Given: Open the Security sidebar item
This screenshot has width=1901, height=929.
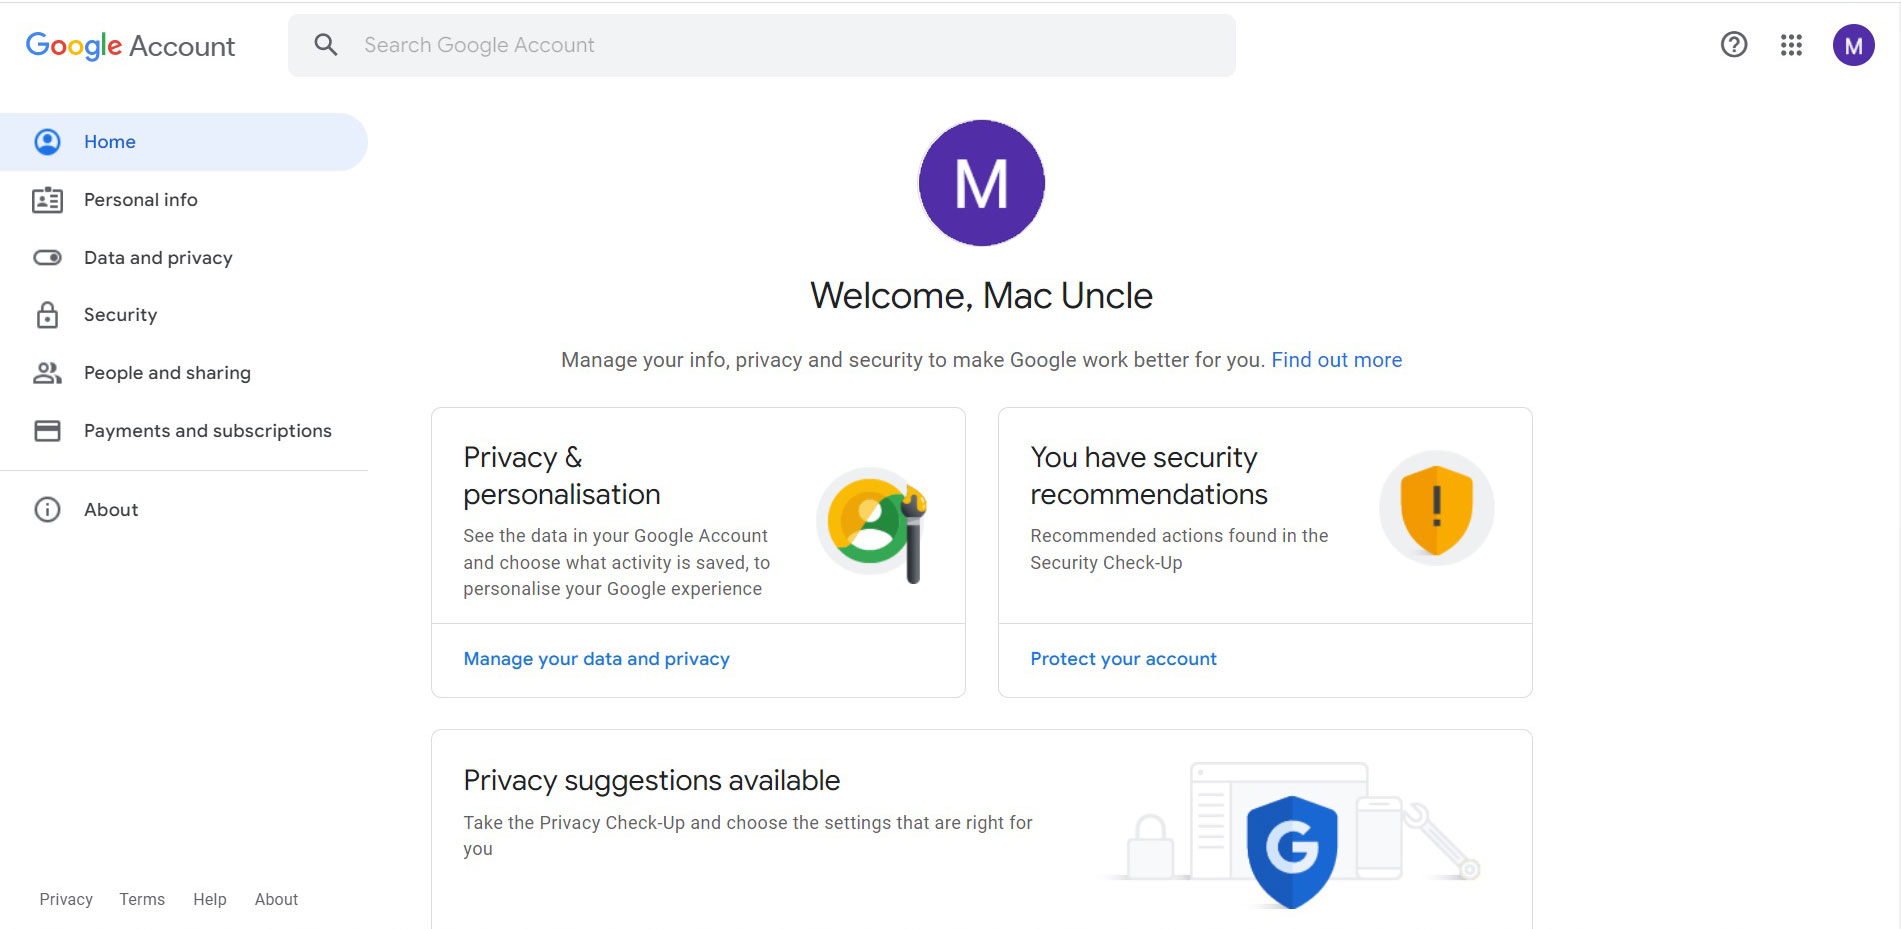Looking at the screenshot, I should (120, 315).
